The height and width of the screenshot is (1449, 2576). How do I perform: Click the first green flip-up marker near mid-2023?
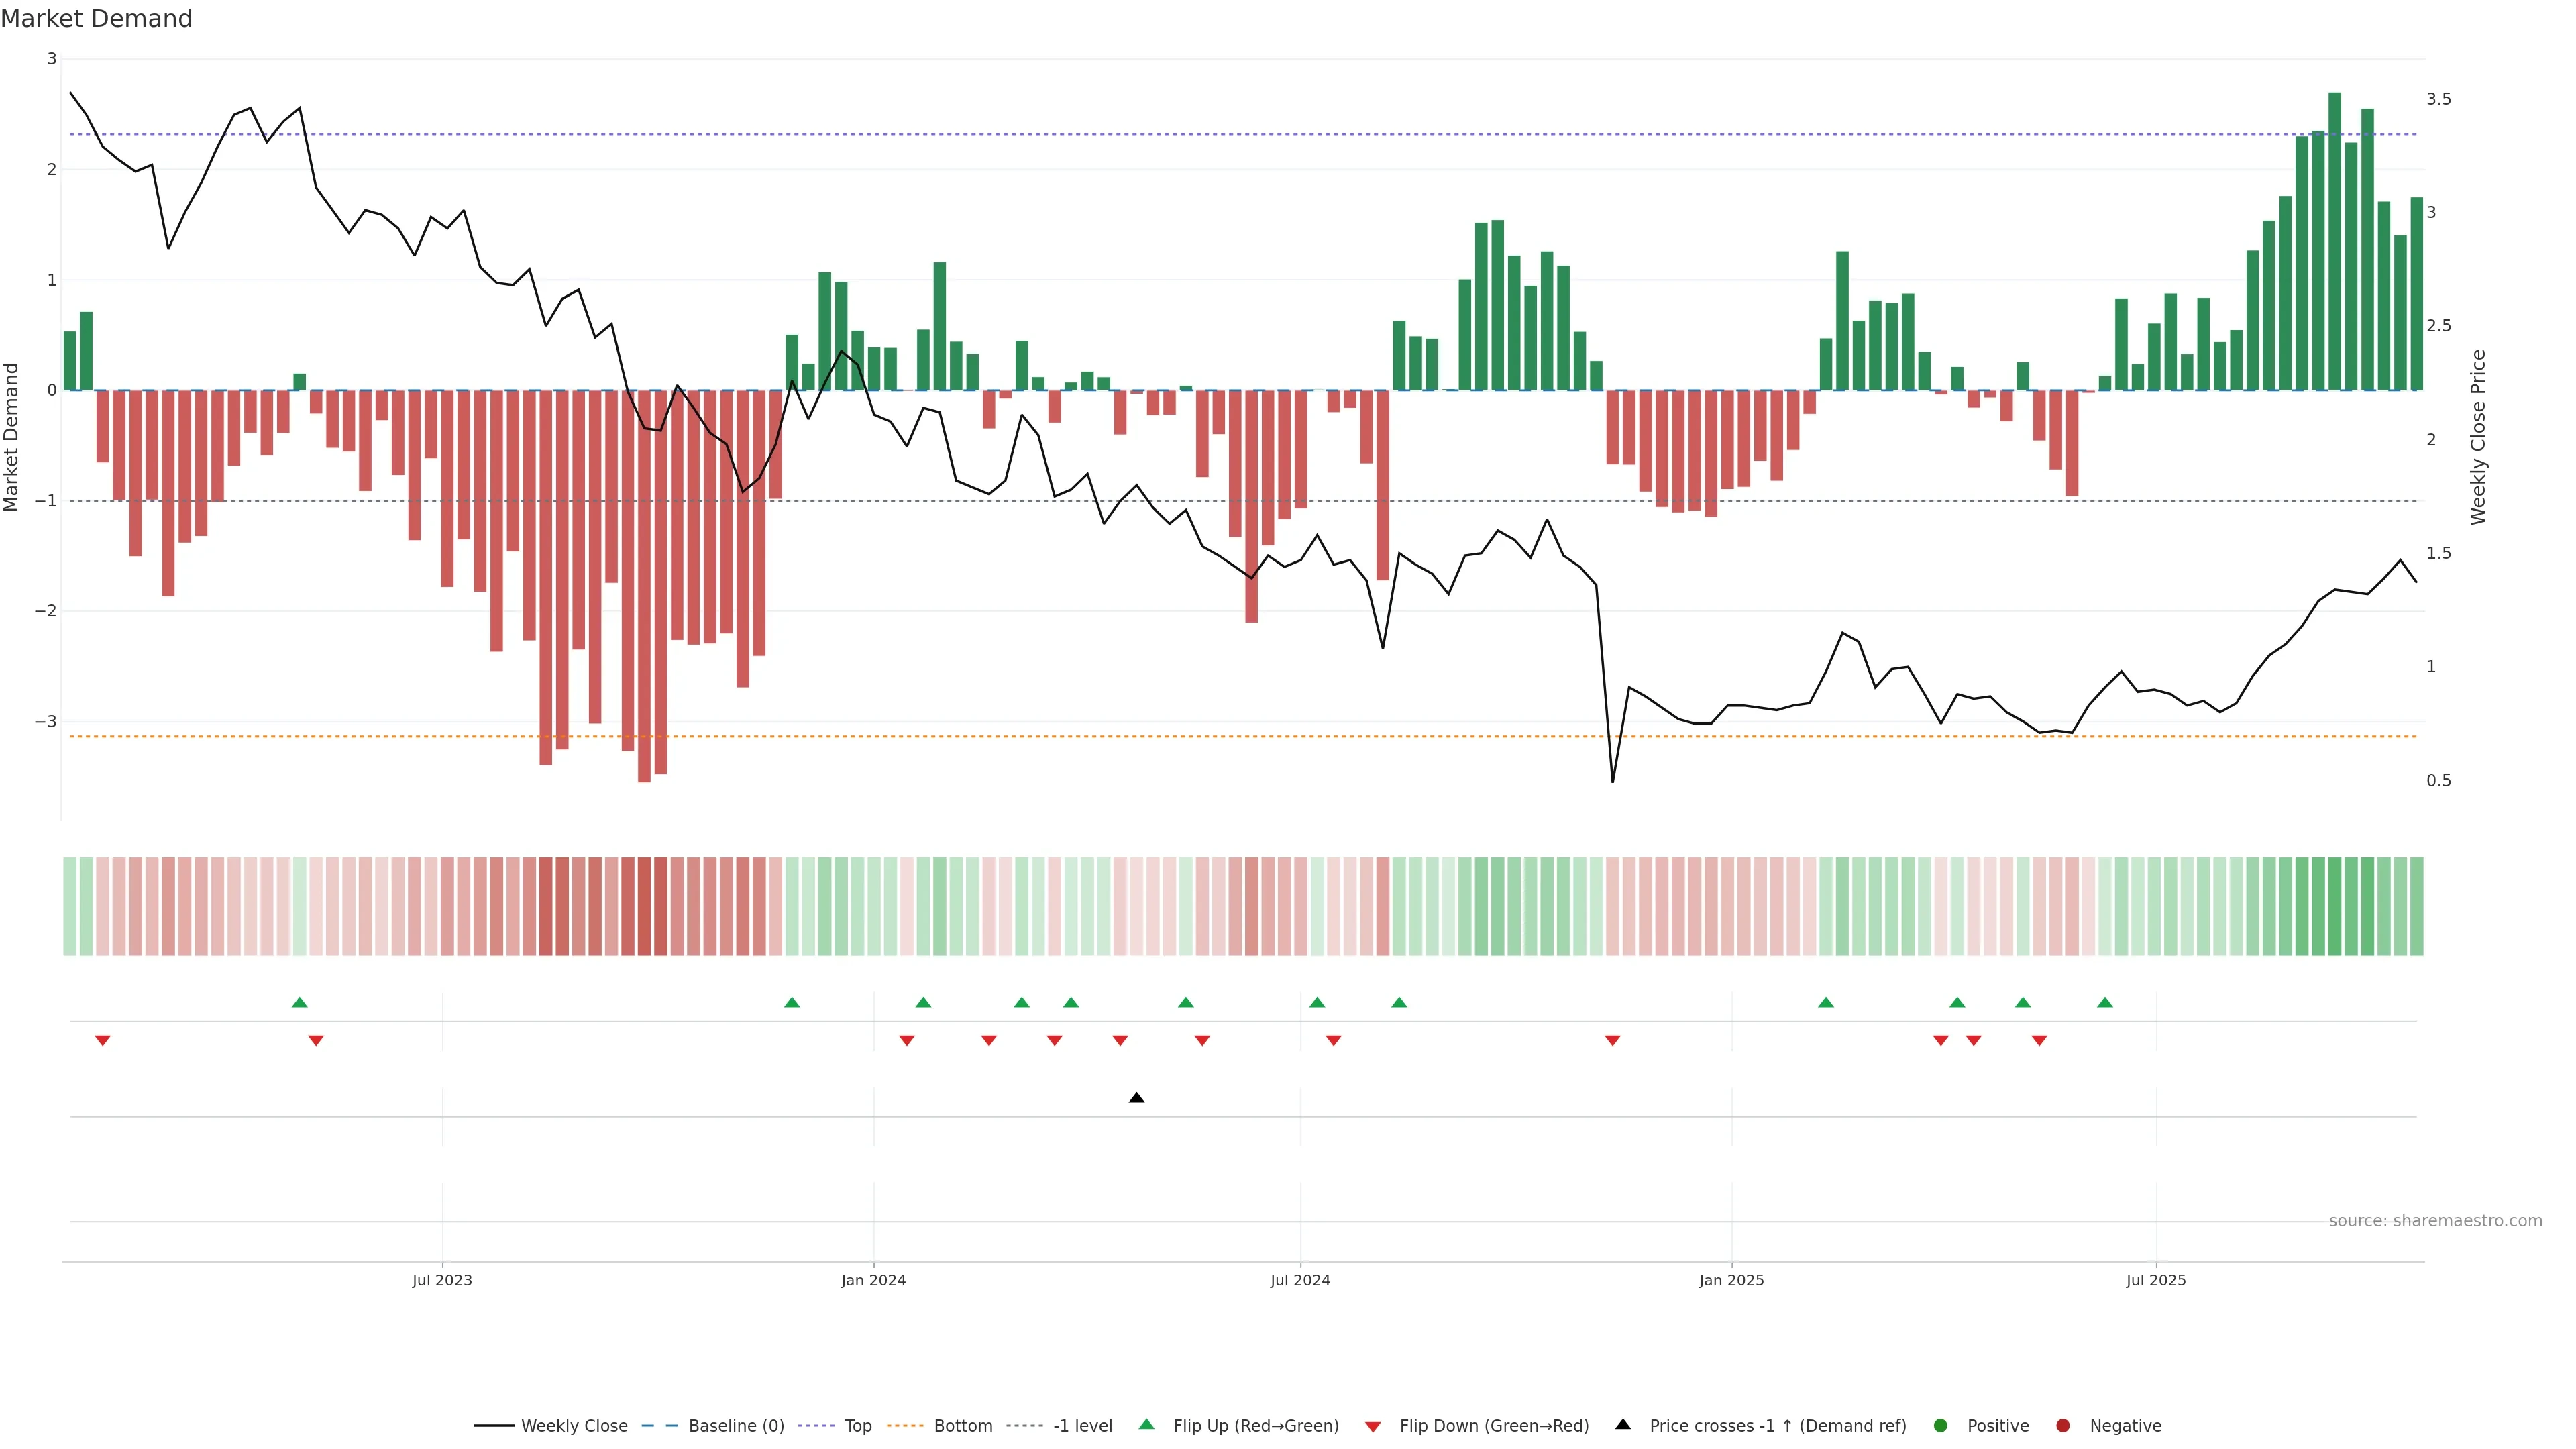point(299,1002)
